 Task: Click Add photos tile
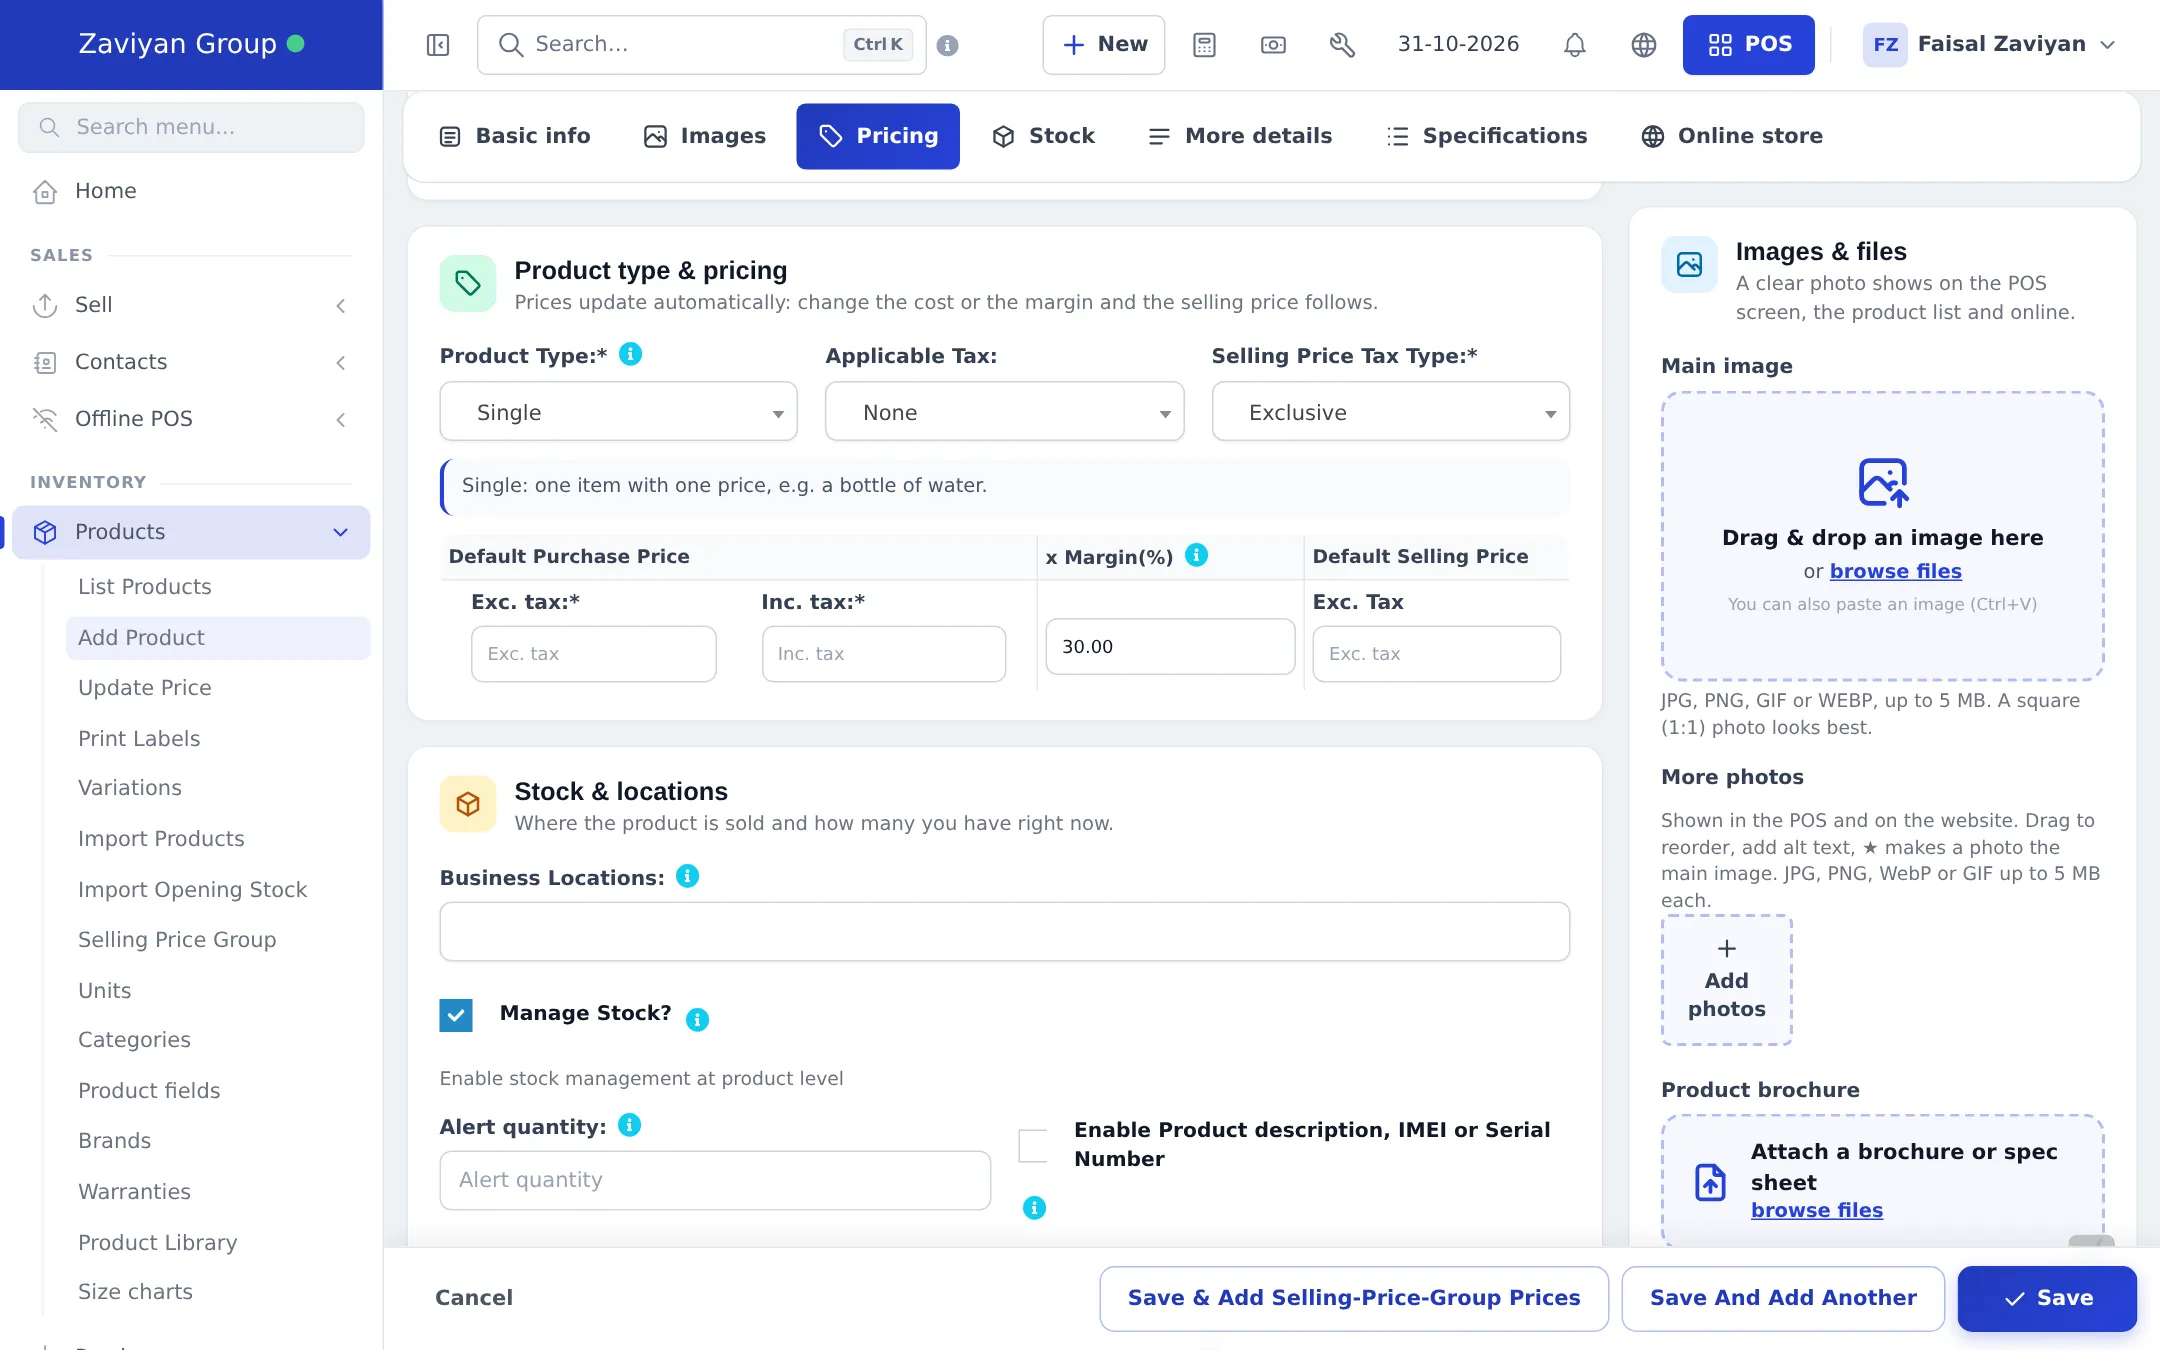click(1727, 980)
